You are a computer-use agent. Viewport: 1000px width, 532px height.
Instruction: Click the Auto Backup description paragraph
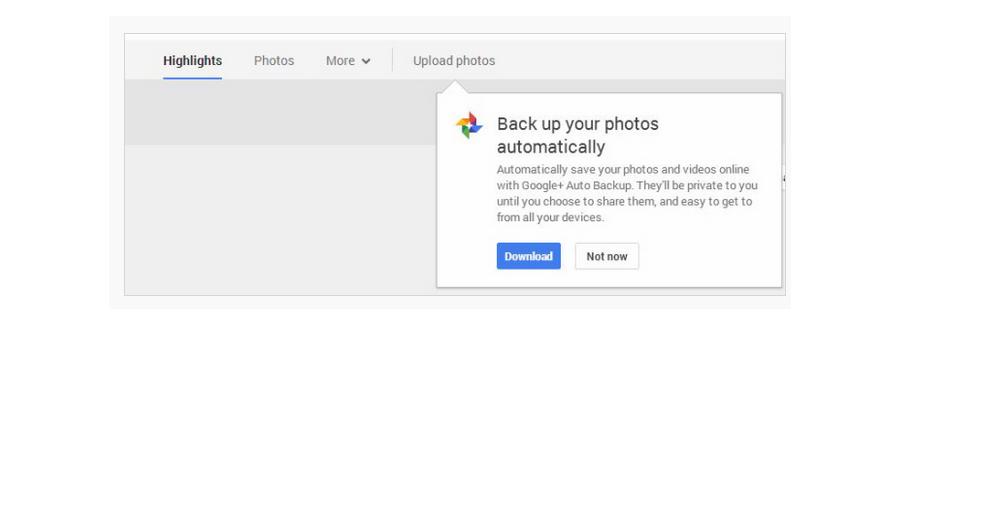coord(627,193)
